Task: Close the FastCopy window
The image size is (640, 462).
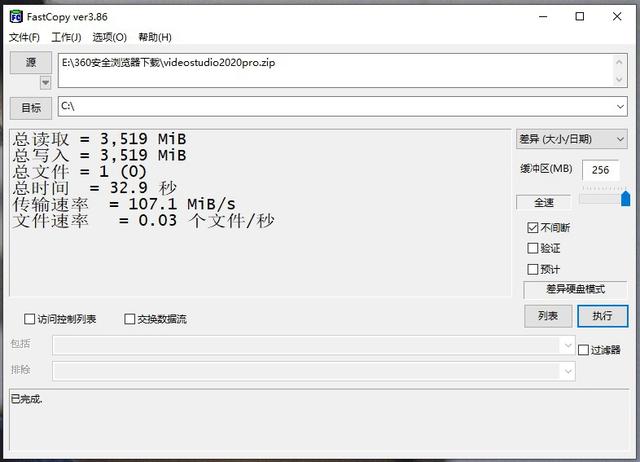Action: (617, 17)
